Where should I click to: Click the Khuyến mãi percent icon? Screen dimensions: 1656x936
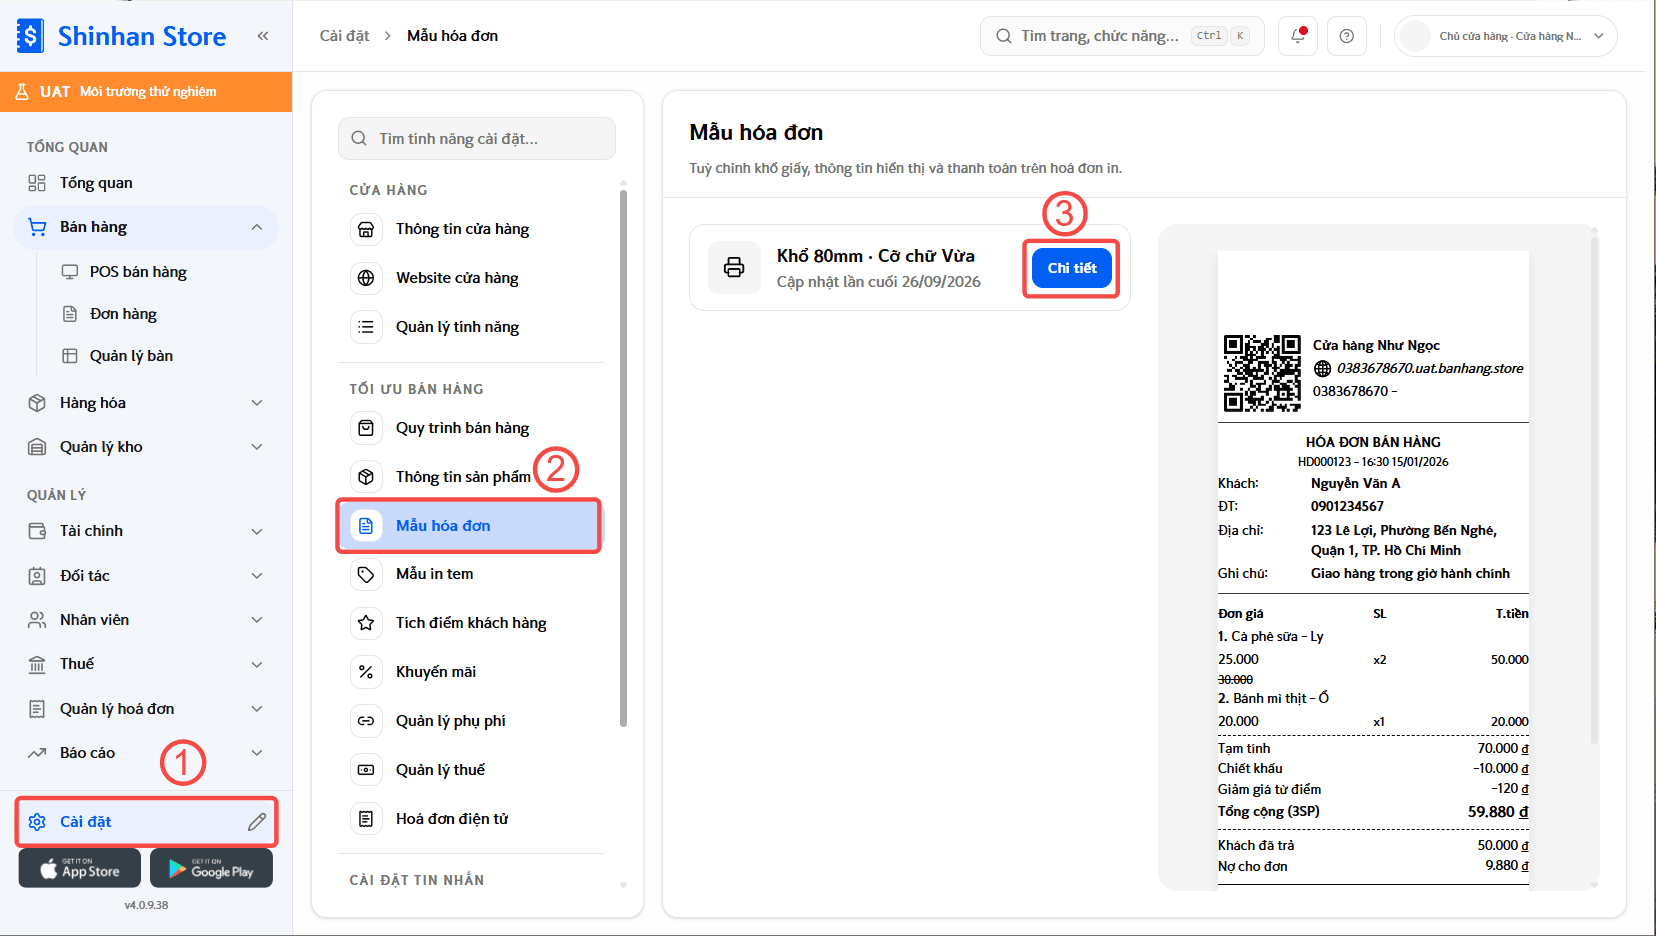pyautogui.click(x=366, y=672)
